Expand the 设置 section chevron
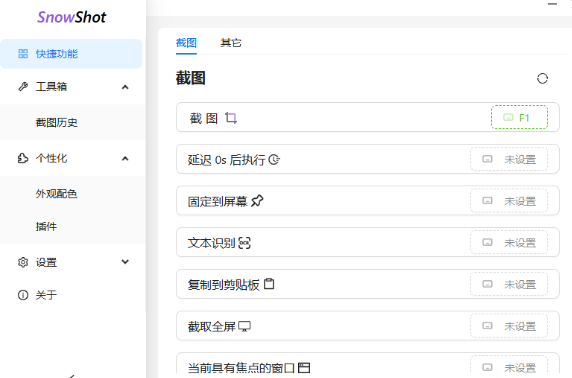Viewport: 572px width, 378px height. coord(125,262)
